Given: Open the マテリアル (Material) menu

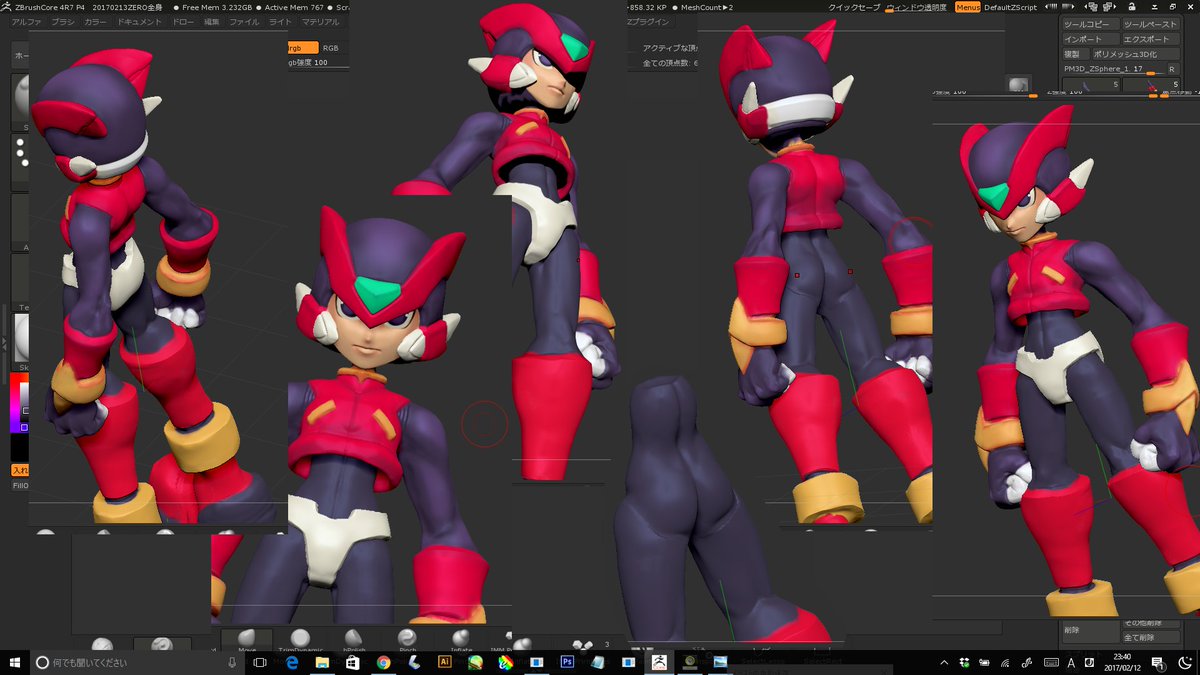Looking at the screenshot, I should (x=320, y=21).
